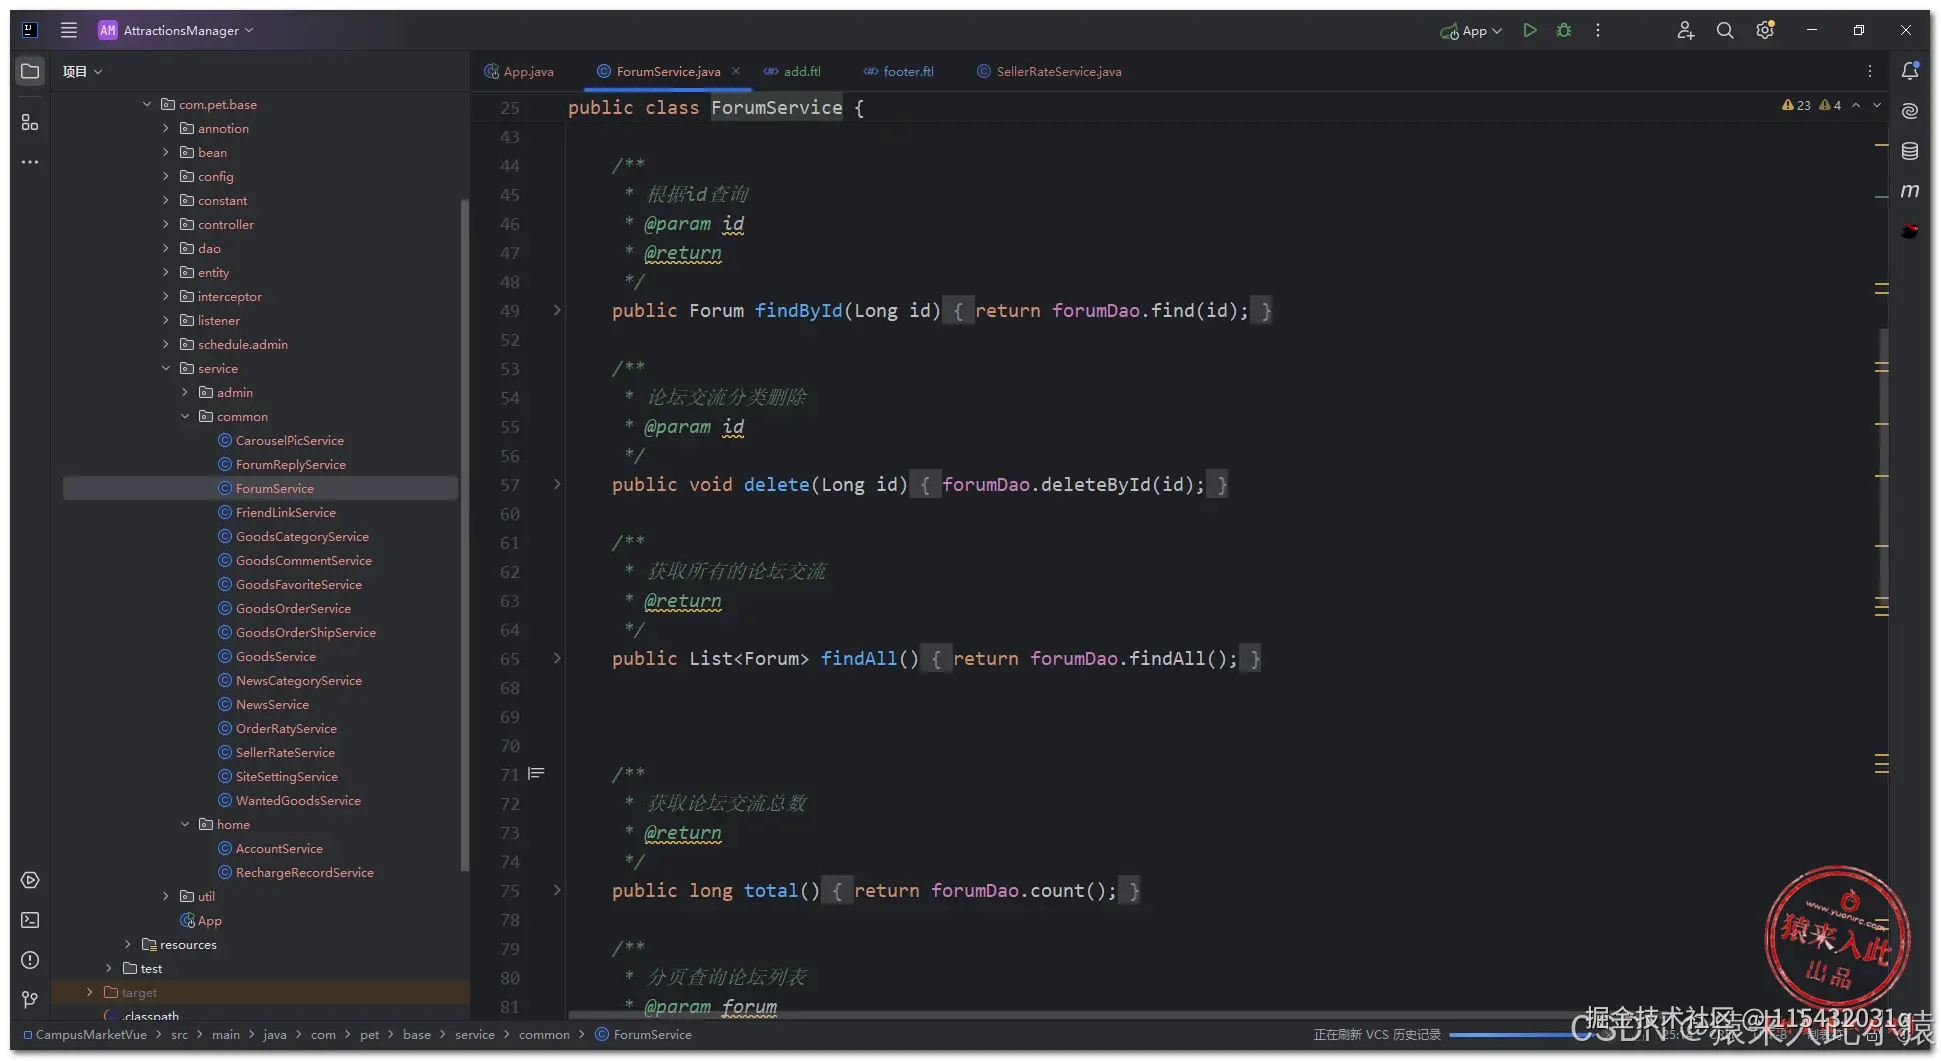Start debugging the App configuration
Screen dimensions: 1941x1061
pos(1564,30)
